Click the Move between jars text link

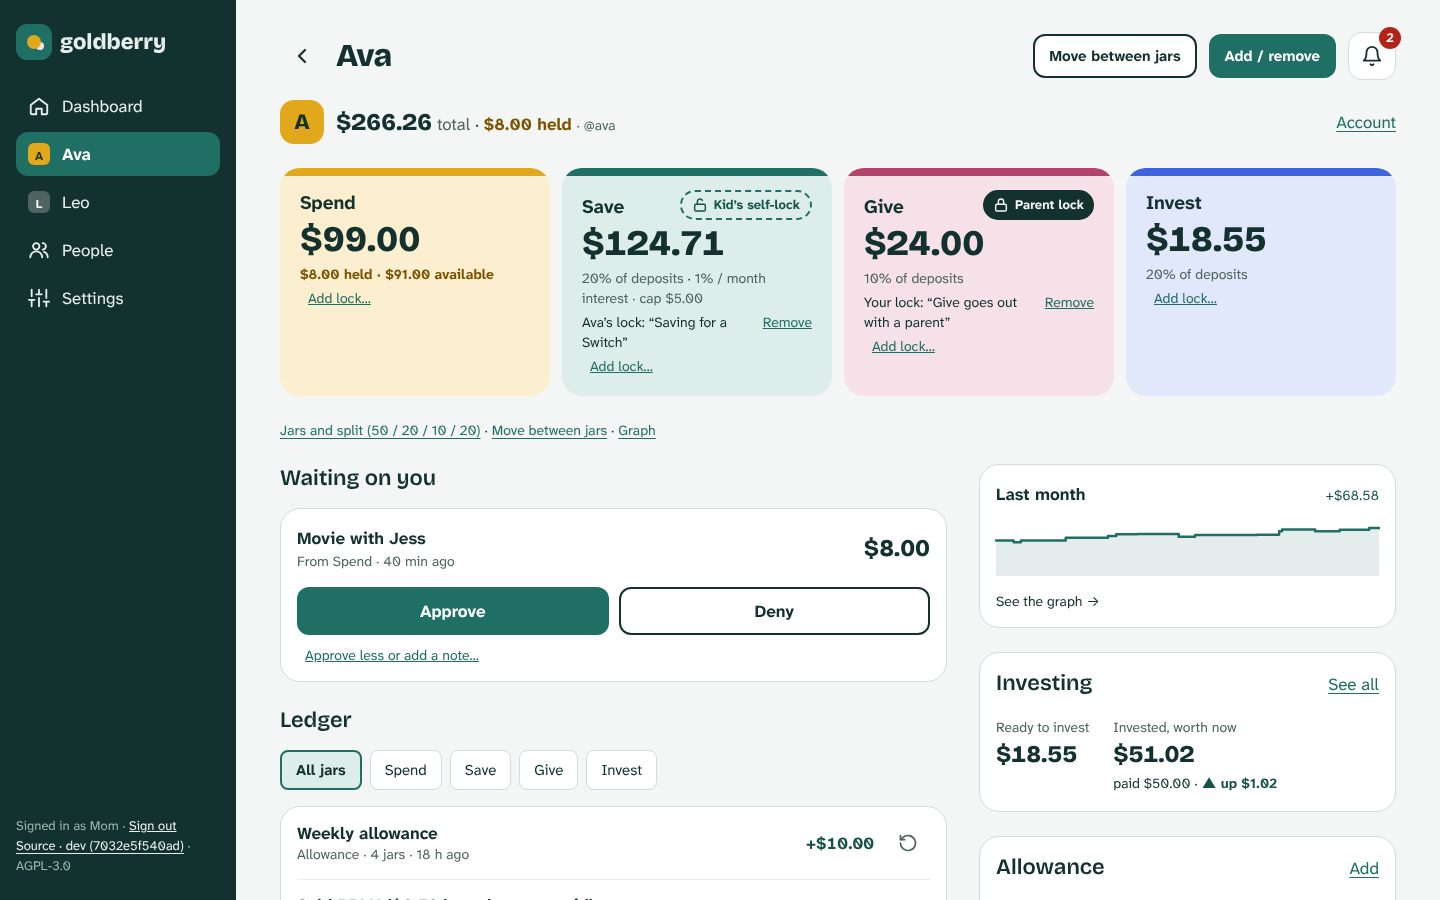click(x=549, y=430)
